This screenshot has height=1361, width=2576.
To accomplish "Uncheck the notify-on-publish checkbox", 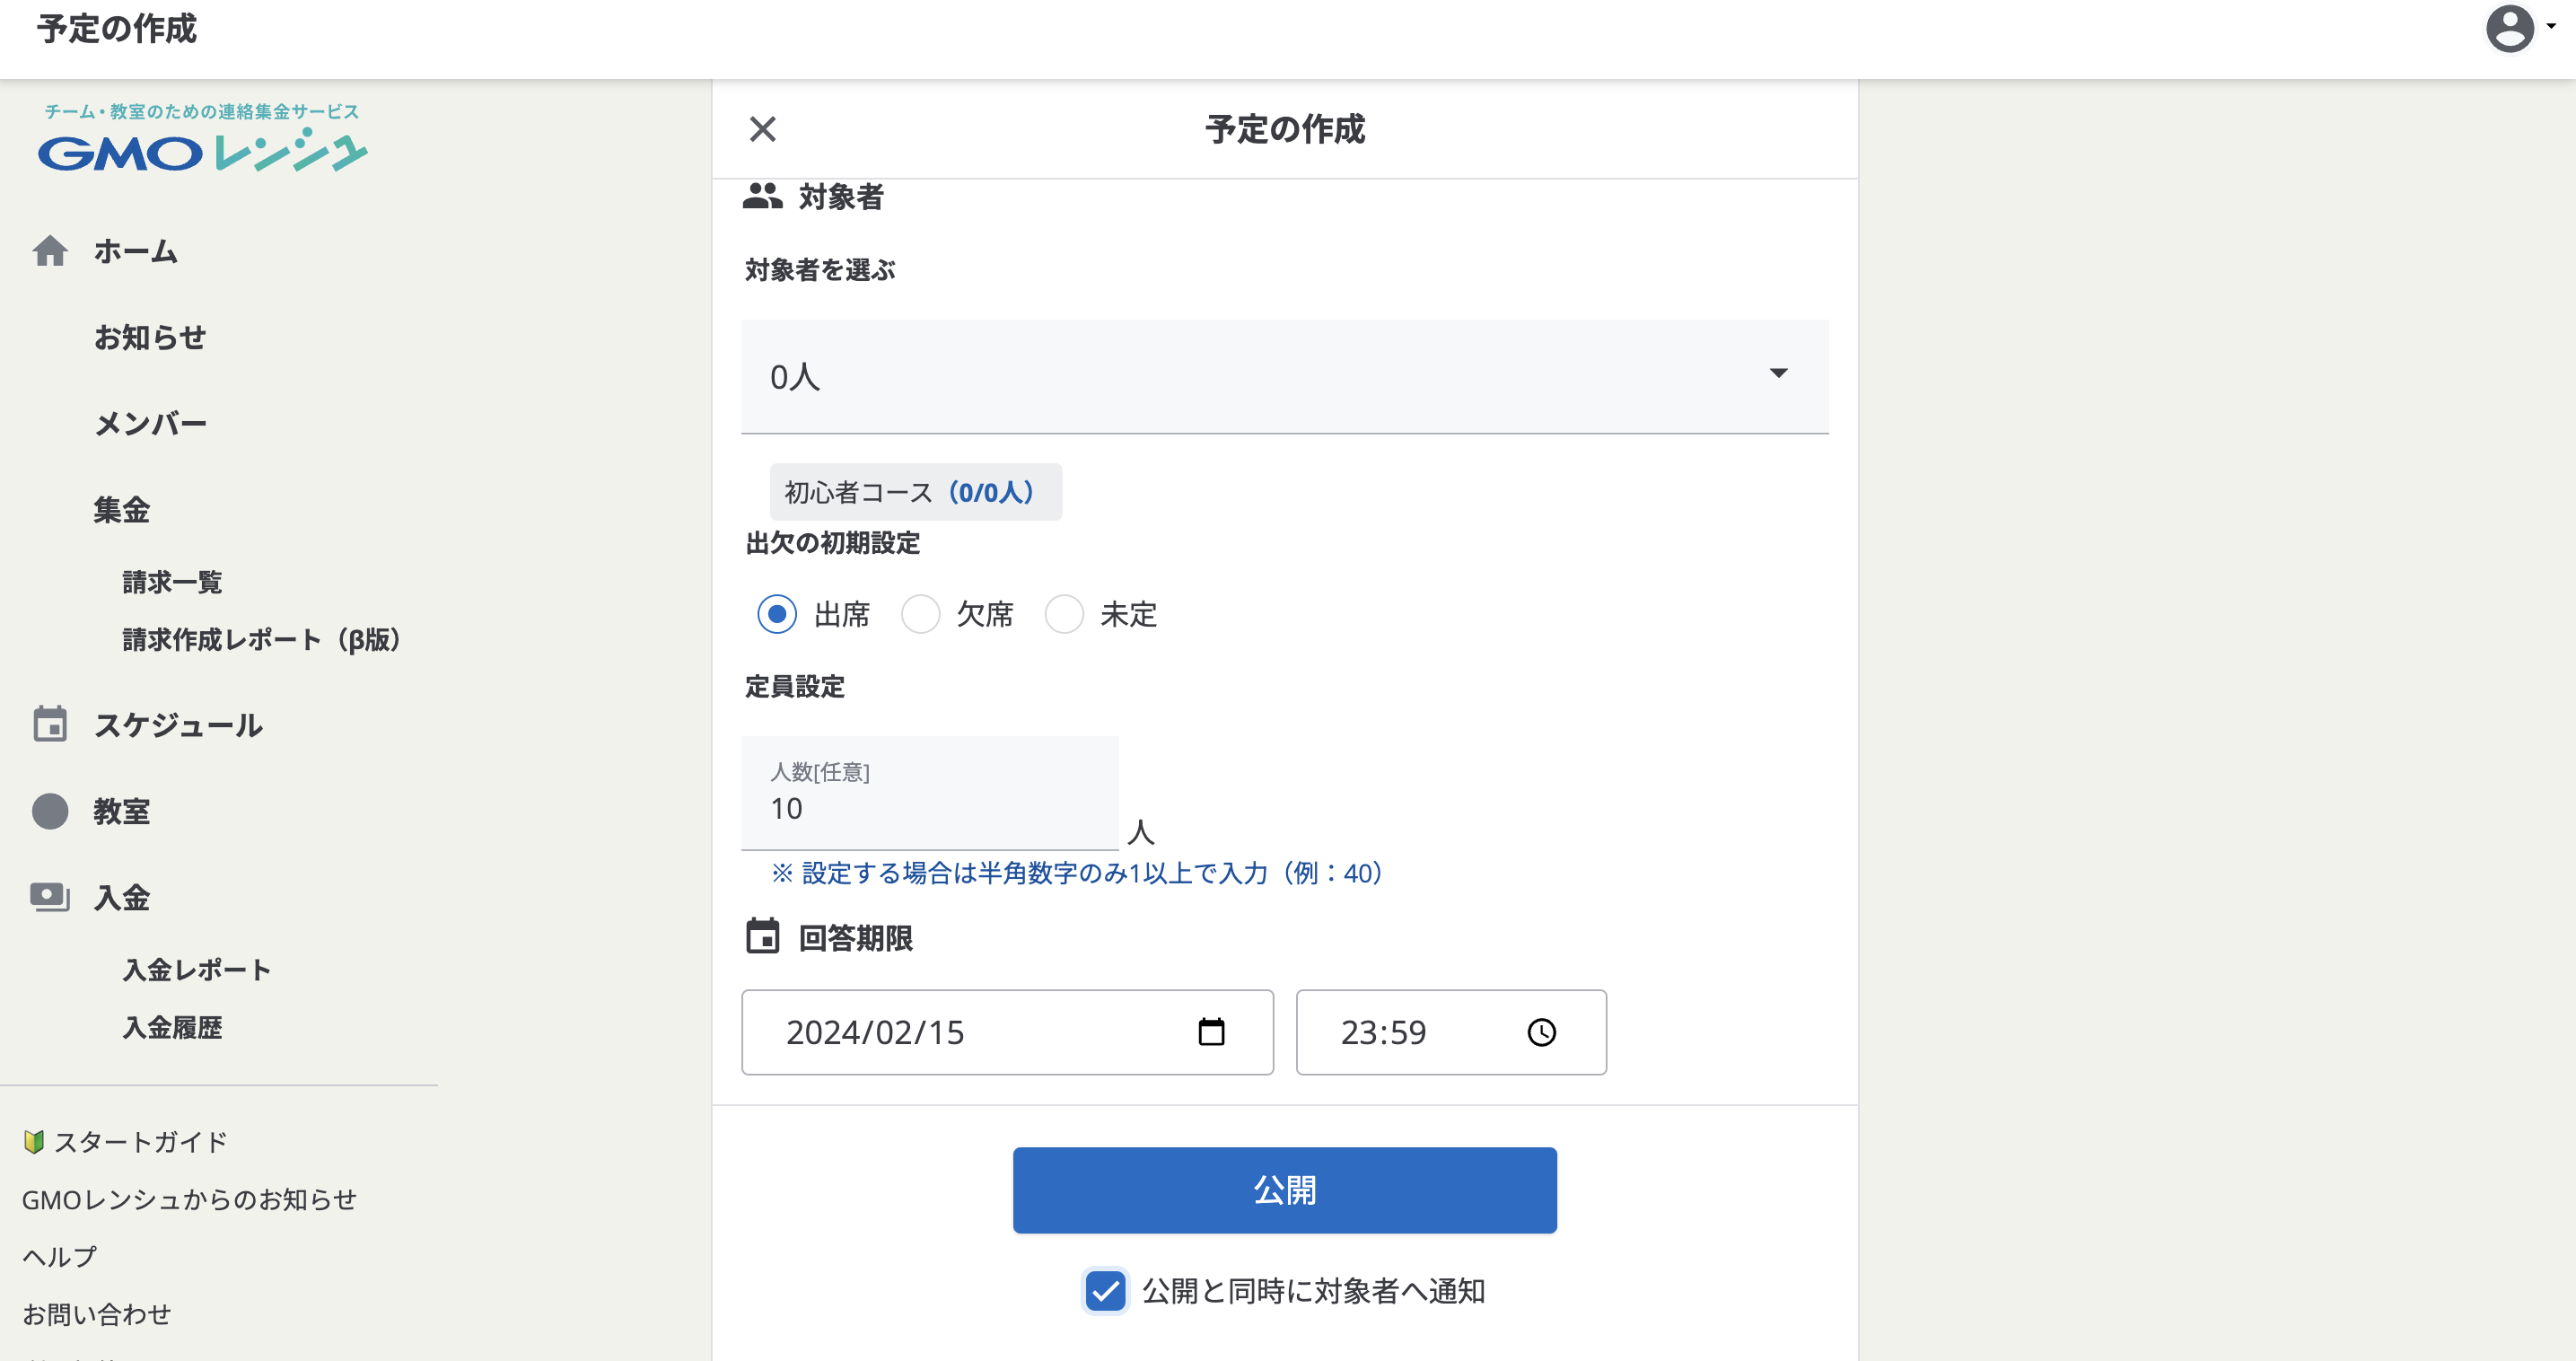I will click(1105, 1291).
